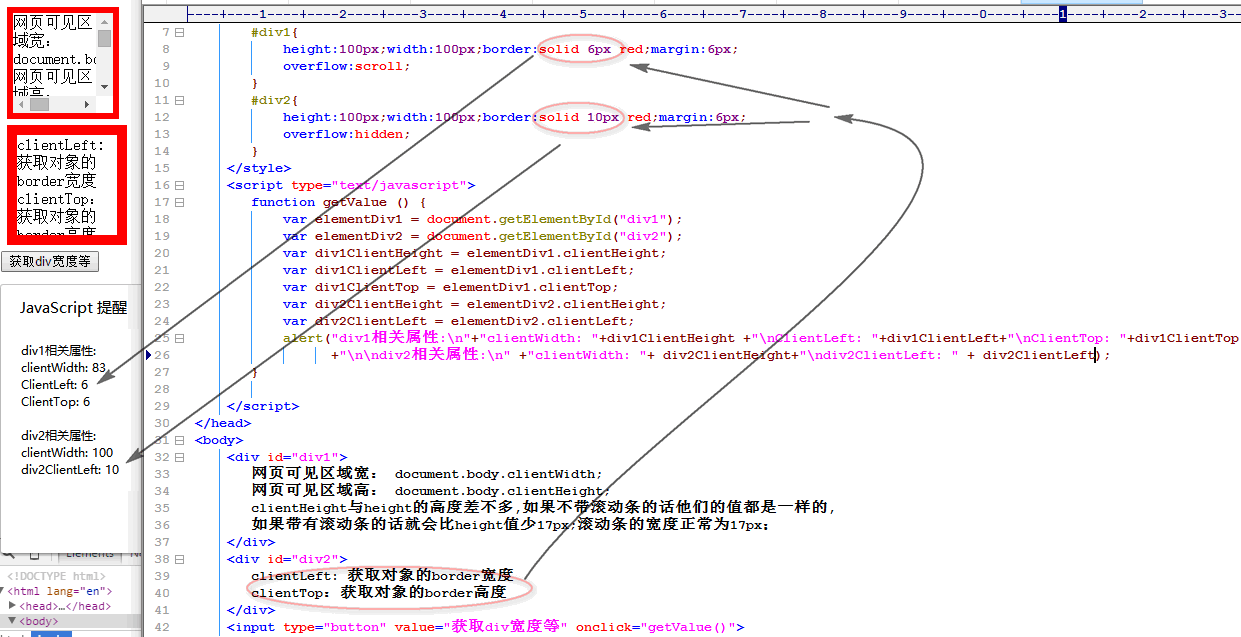Click 'ClientLeft: 6' in the alert dialog
The height and width of the screenshot is (637, 1241).
[x=55, y=385]
